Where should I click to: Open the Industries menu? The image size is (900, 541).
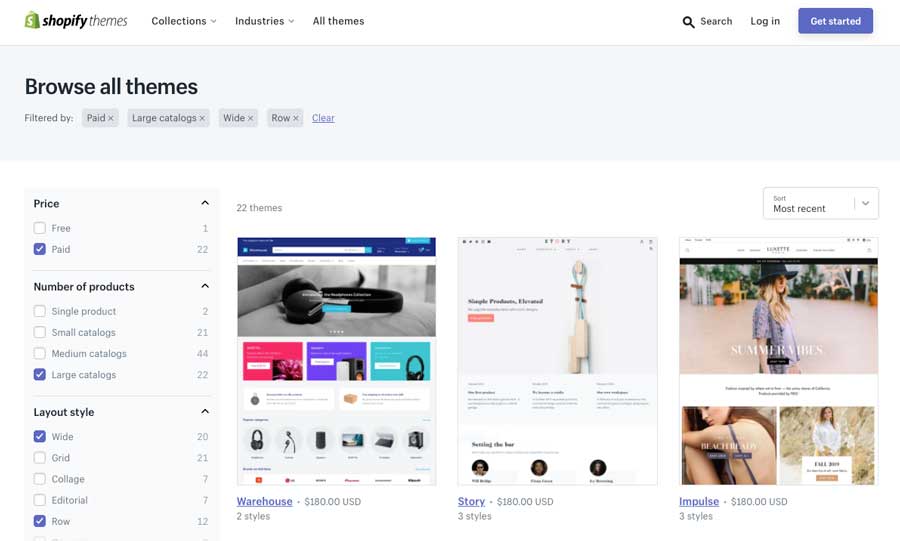tap(264, 21)
